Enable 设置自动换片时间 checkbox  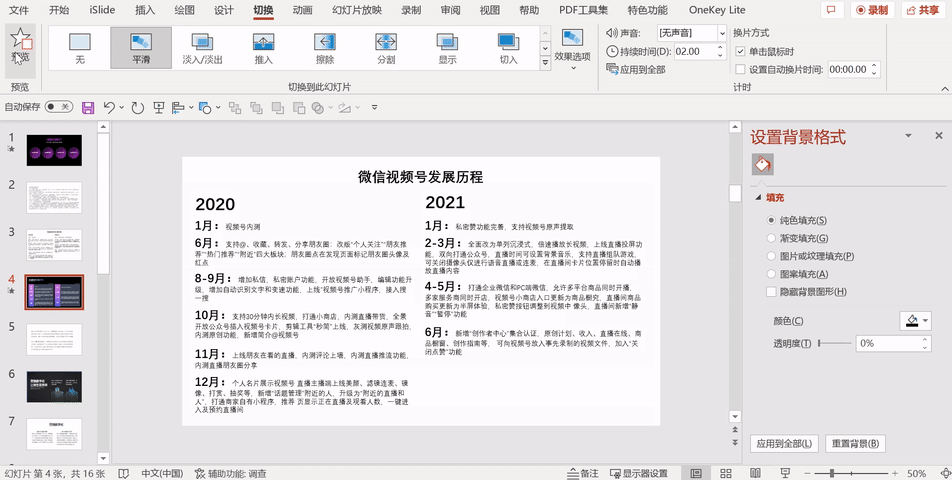click(x=740, y=69)
